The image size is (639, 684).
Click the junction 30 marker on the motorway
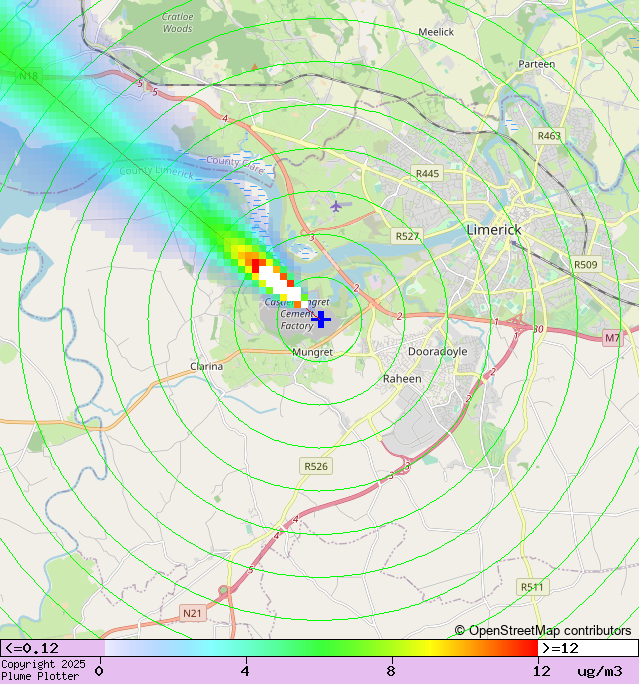coord(538,328)
